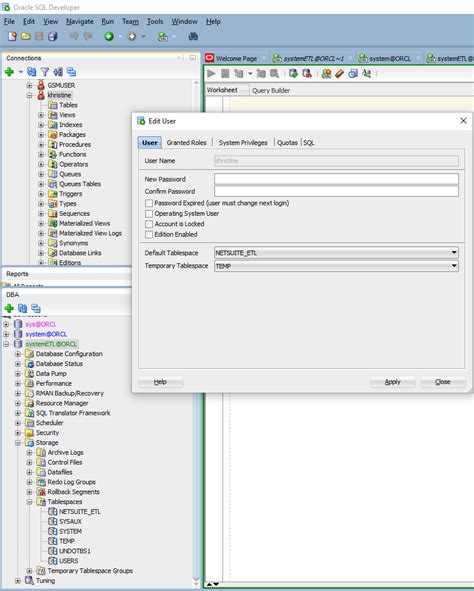Click the New file icon in main toolbar

pyautogui.click(x=12, y=36)
